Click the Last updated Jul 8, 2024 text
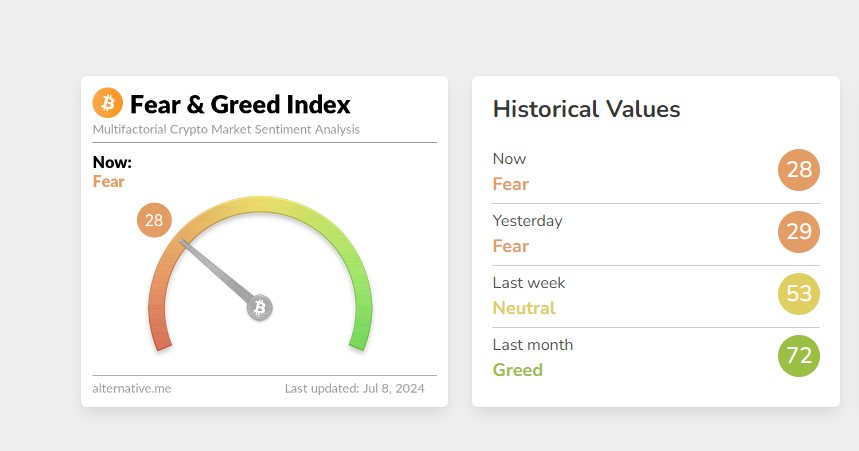 point(354,388)
